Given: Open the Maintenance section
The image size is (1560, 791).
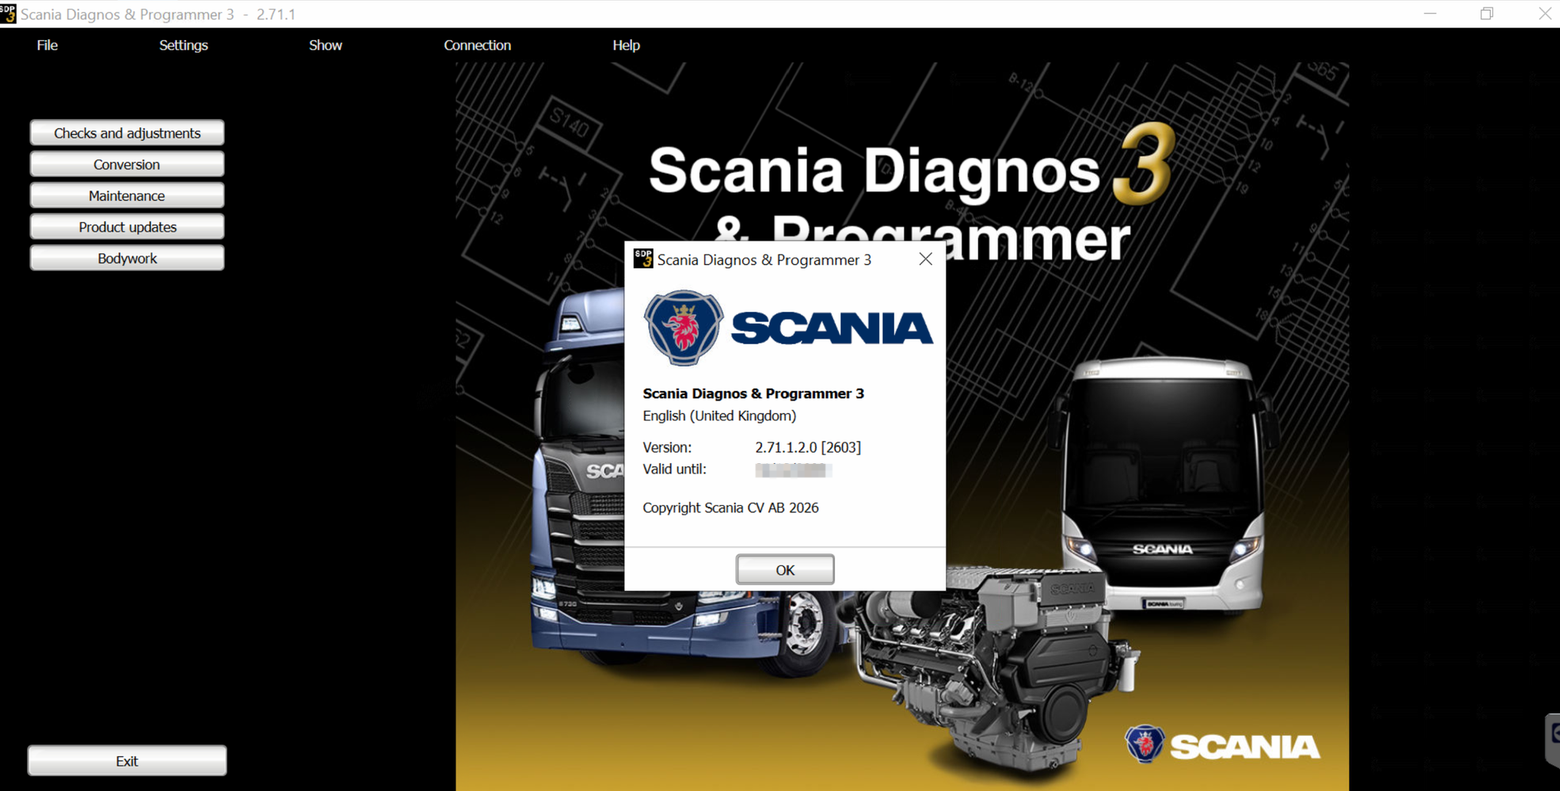Looking at the screenshot, I should point(127,195).
